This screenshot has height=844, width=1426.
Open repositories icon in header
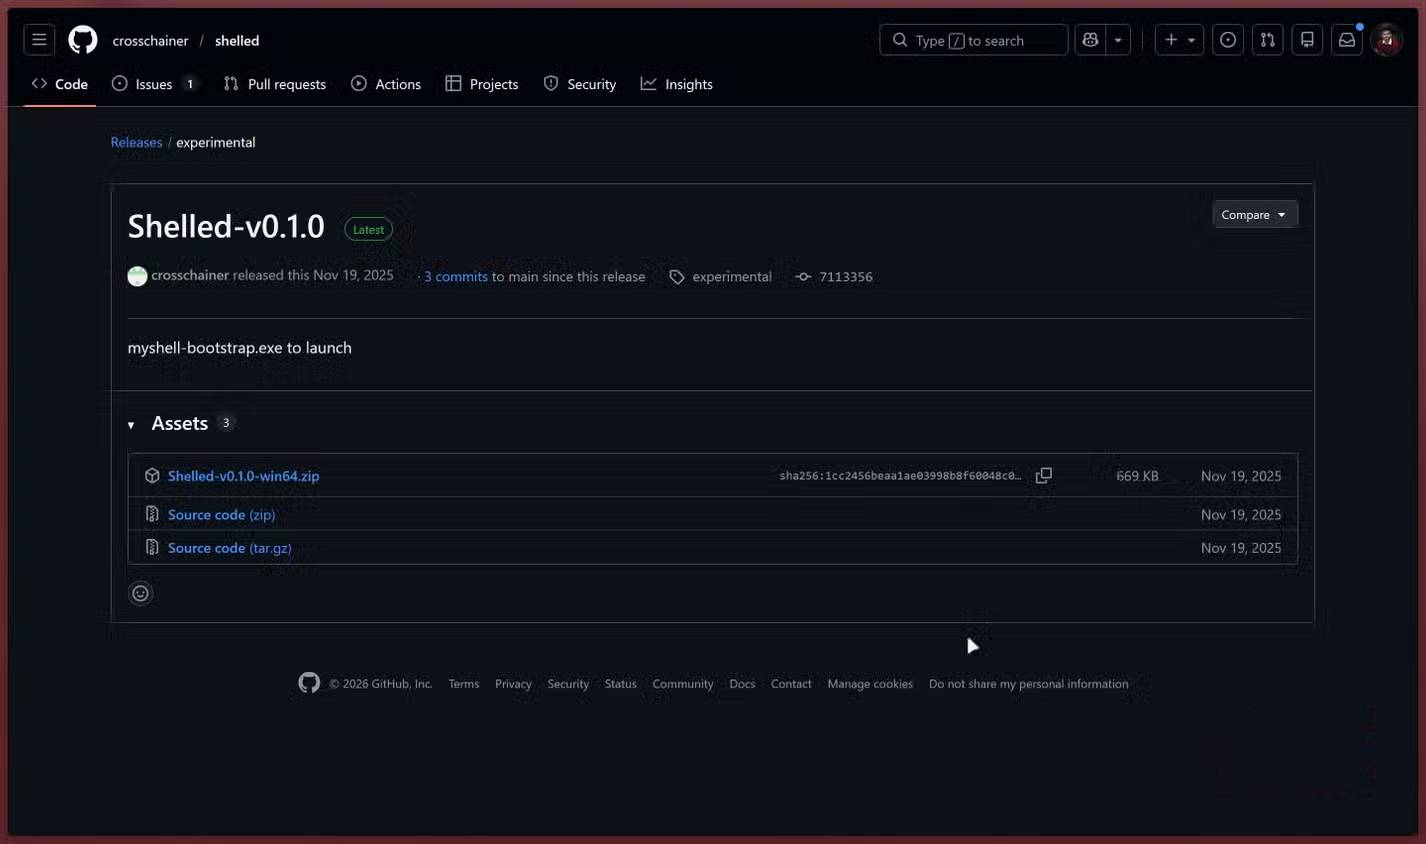(x=1307, y=40)
